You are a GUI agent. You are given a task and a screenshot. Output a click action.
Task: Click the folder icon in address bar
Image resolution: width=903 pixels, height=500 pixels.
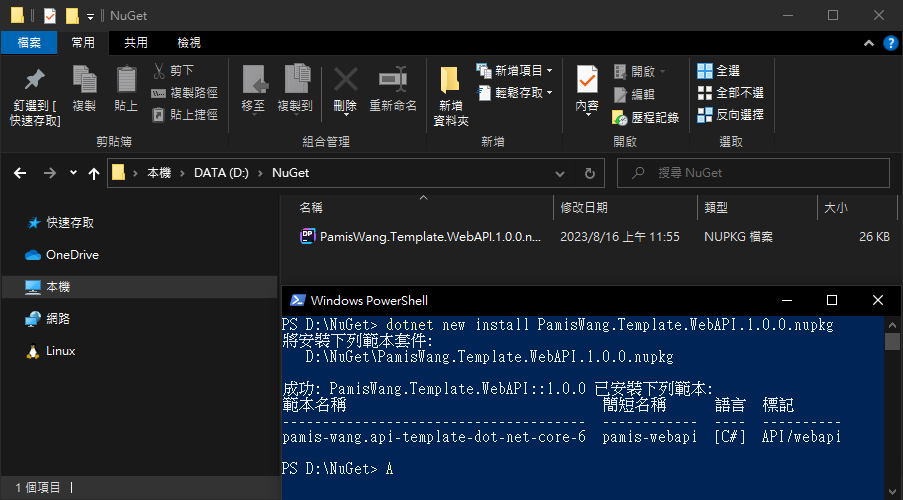point(118,172)
